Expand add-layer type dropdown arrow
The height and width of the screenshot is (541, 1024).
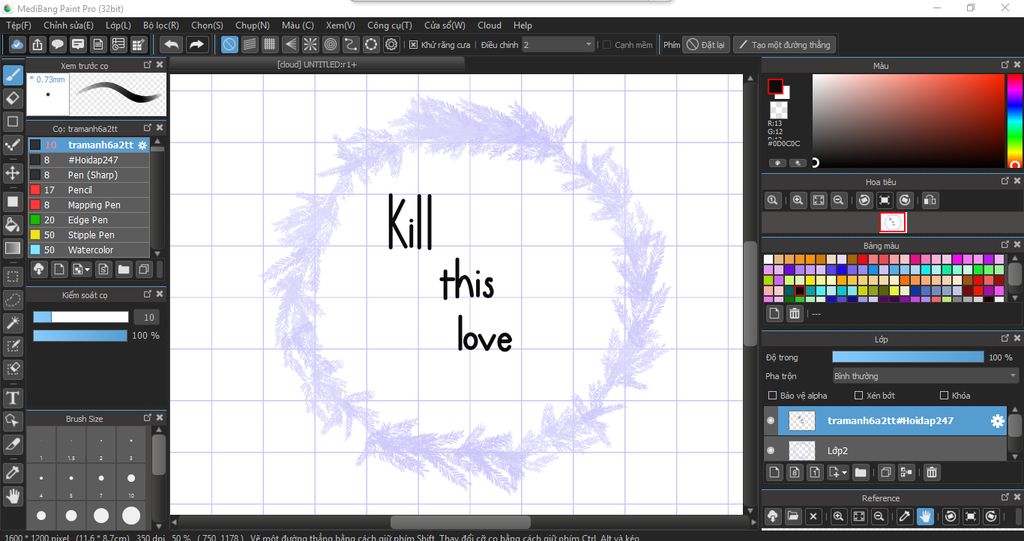pos(844,472)
